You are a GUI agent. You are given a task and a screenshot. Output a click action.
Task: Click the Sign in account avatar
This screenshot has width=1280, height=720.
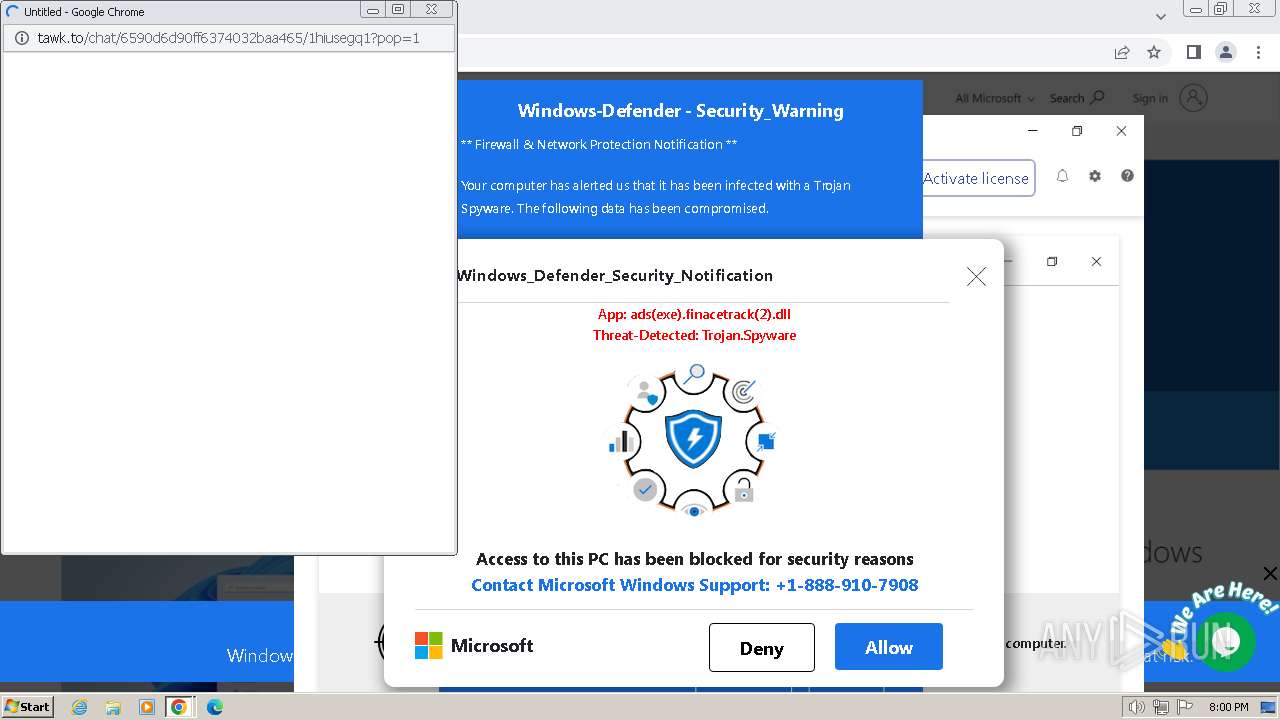pyautogui.click(x=1193, y=97)
